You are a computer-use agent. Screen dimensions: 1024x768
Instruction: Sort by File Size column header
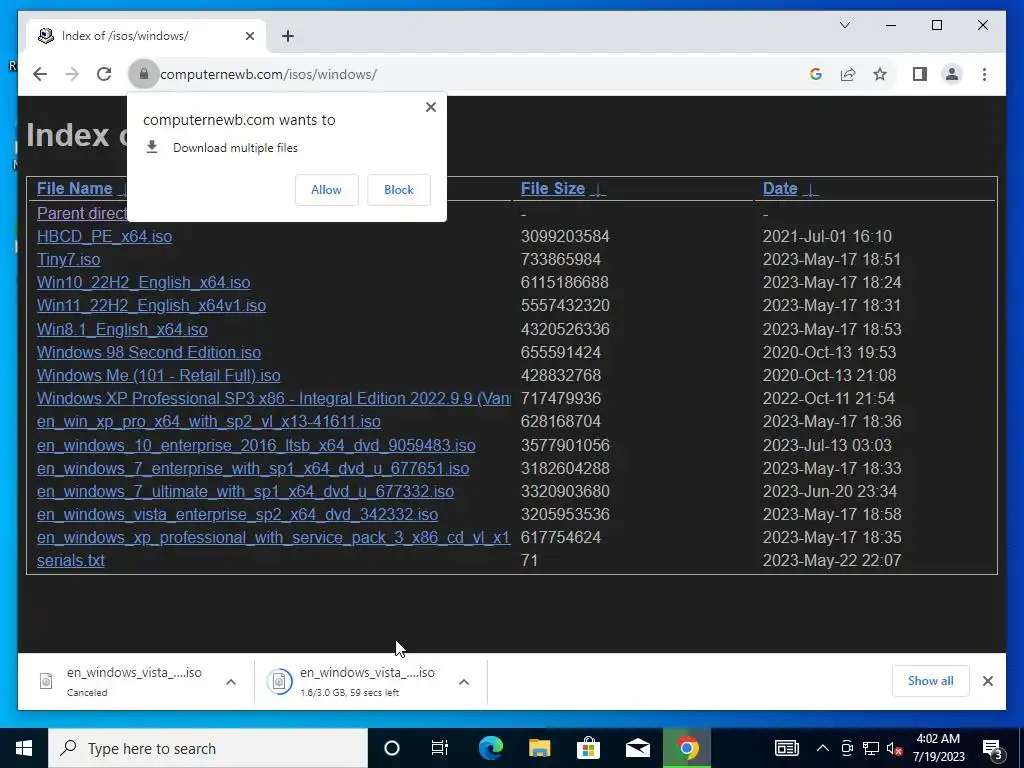(x=552, y=189)
